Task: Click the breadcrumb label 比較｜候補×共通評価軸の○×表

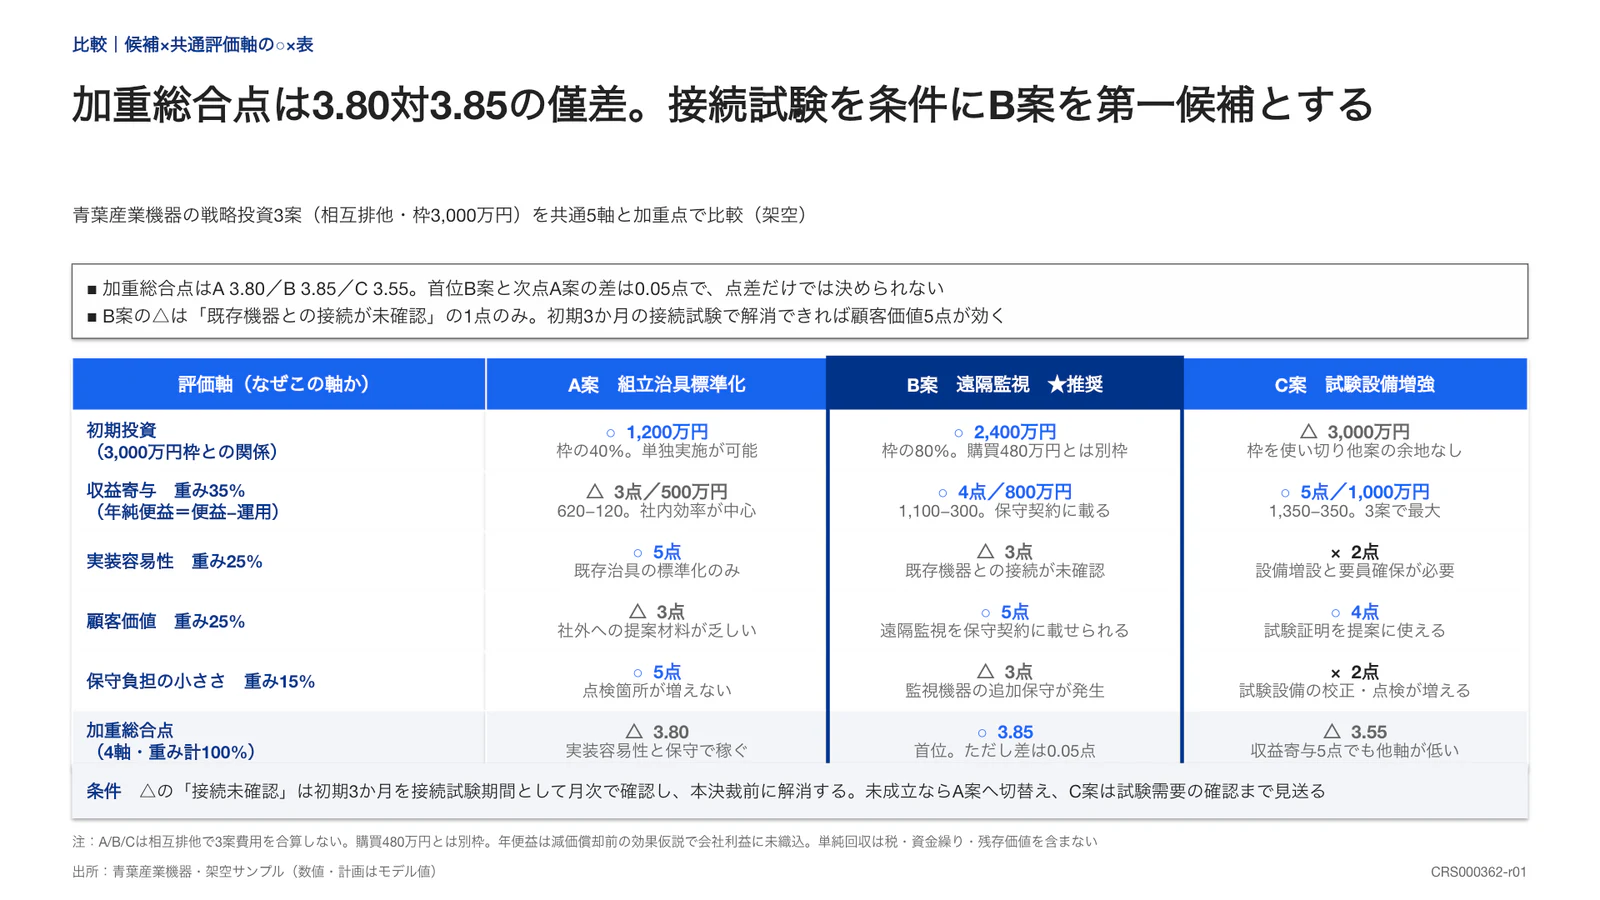Action: 193,45
